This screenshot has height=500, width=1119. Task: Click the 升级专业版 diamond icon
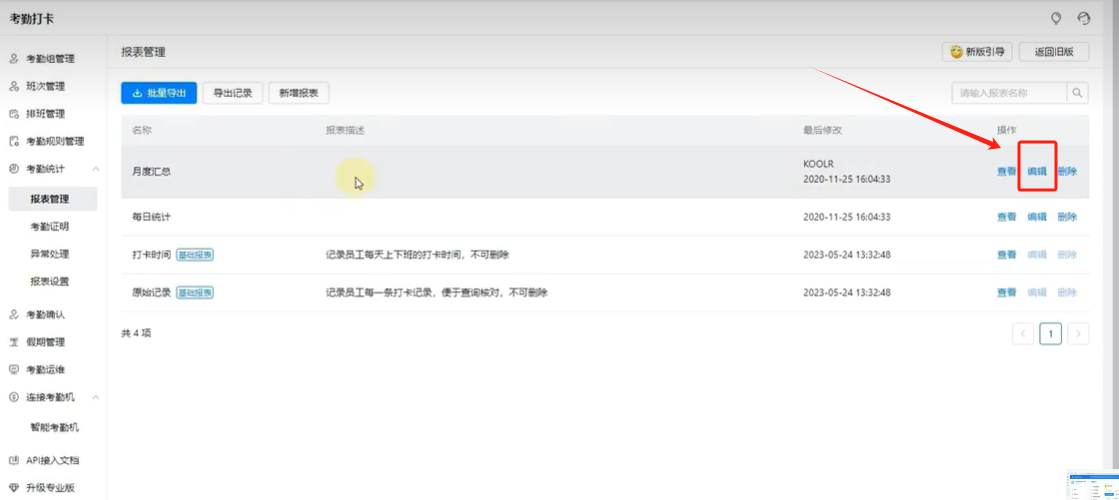tap(14, 488)
